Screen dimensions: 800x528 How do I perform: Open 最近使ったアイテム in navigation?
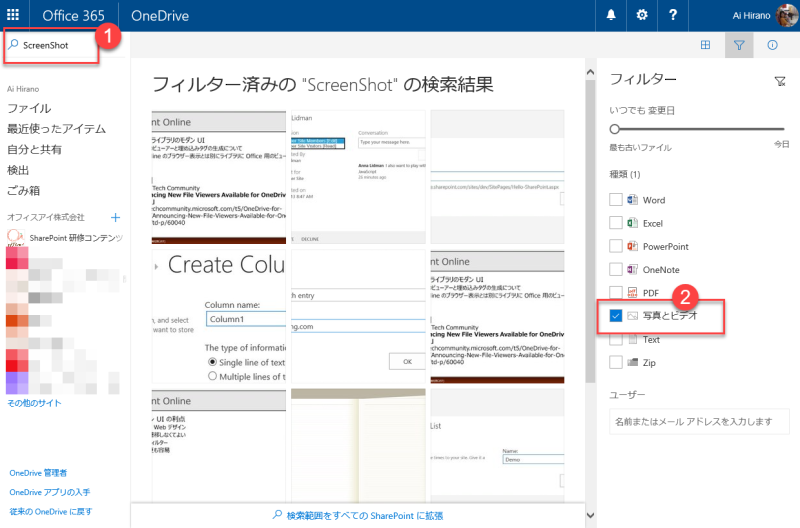tap(56, 129)
